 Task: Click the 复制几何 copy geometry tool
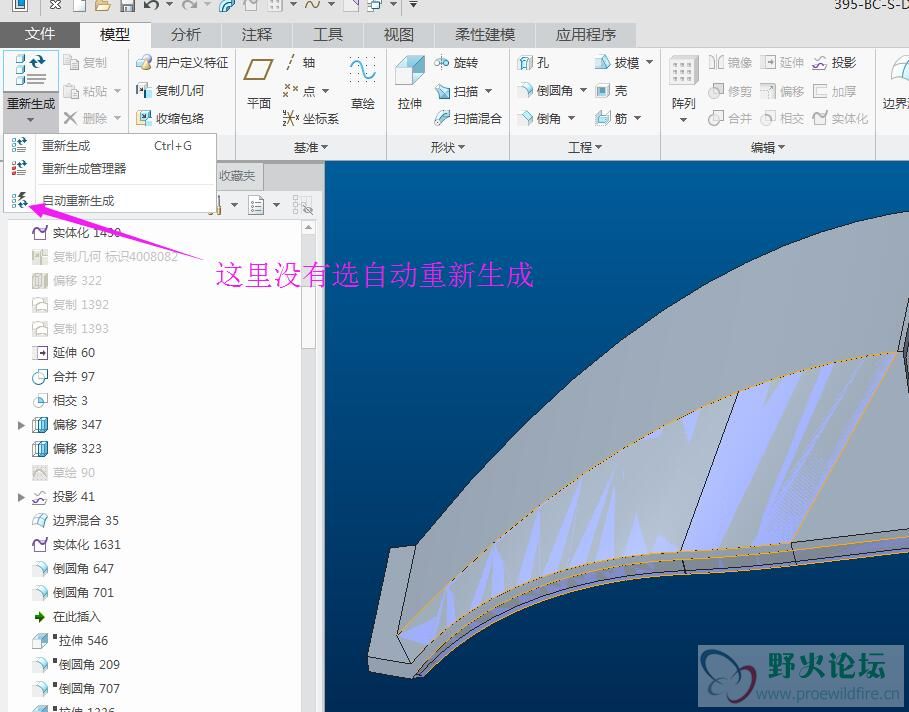click(170, 90)
